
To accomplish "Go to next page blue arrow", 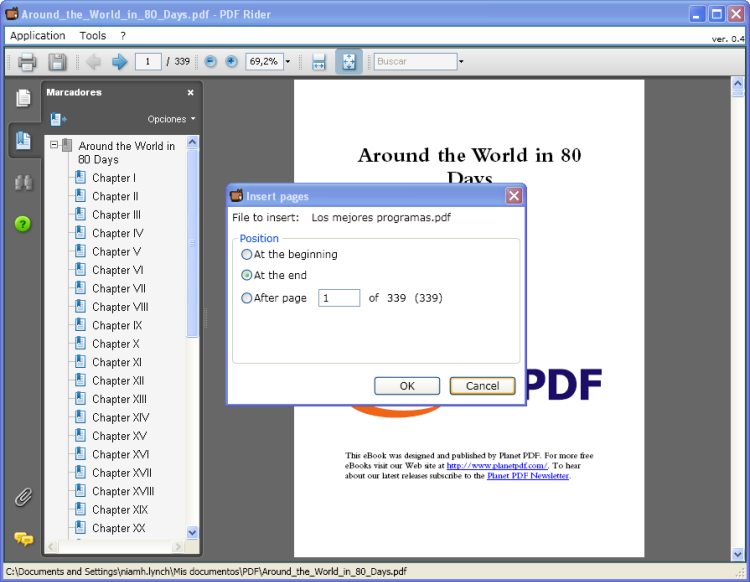I will [x=119, y=62].
